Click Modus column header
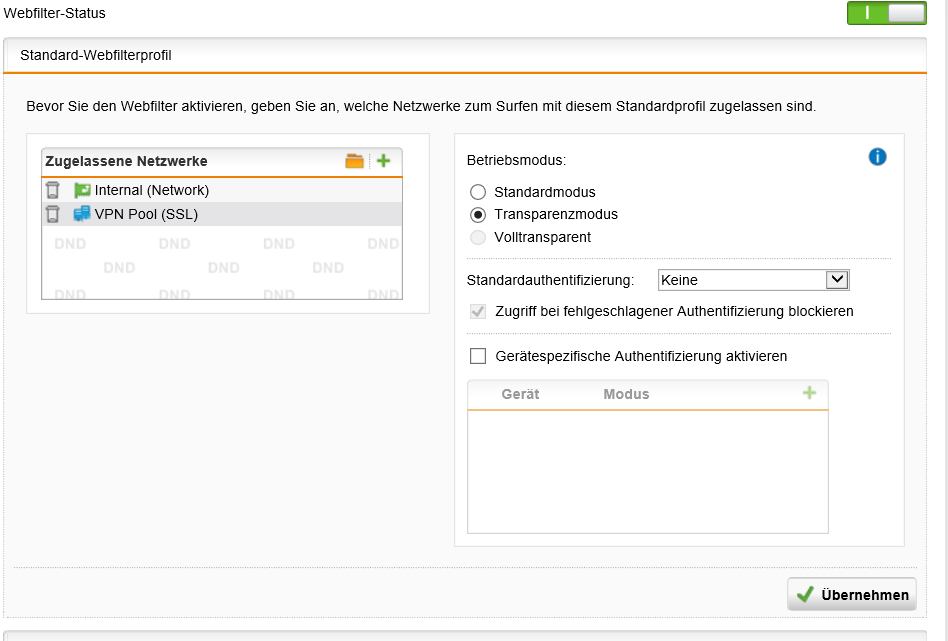 626,395
